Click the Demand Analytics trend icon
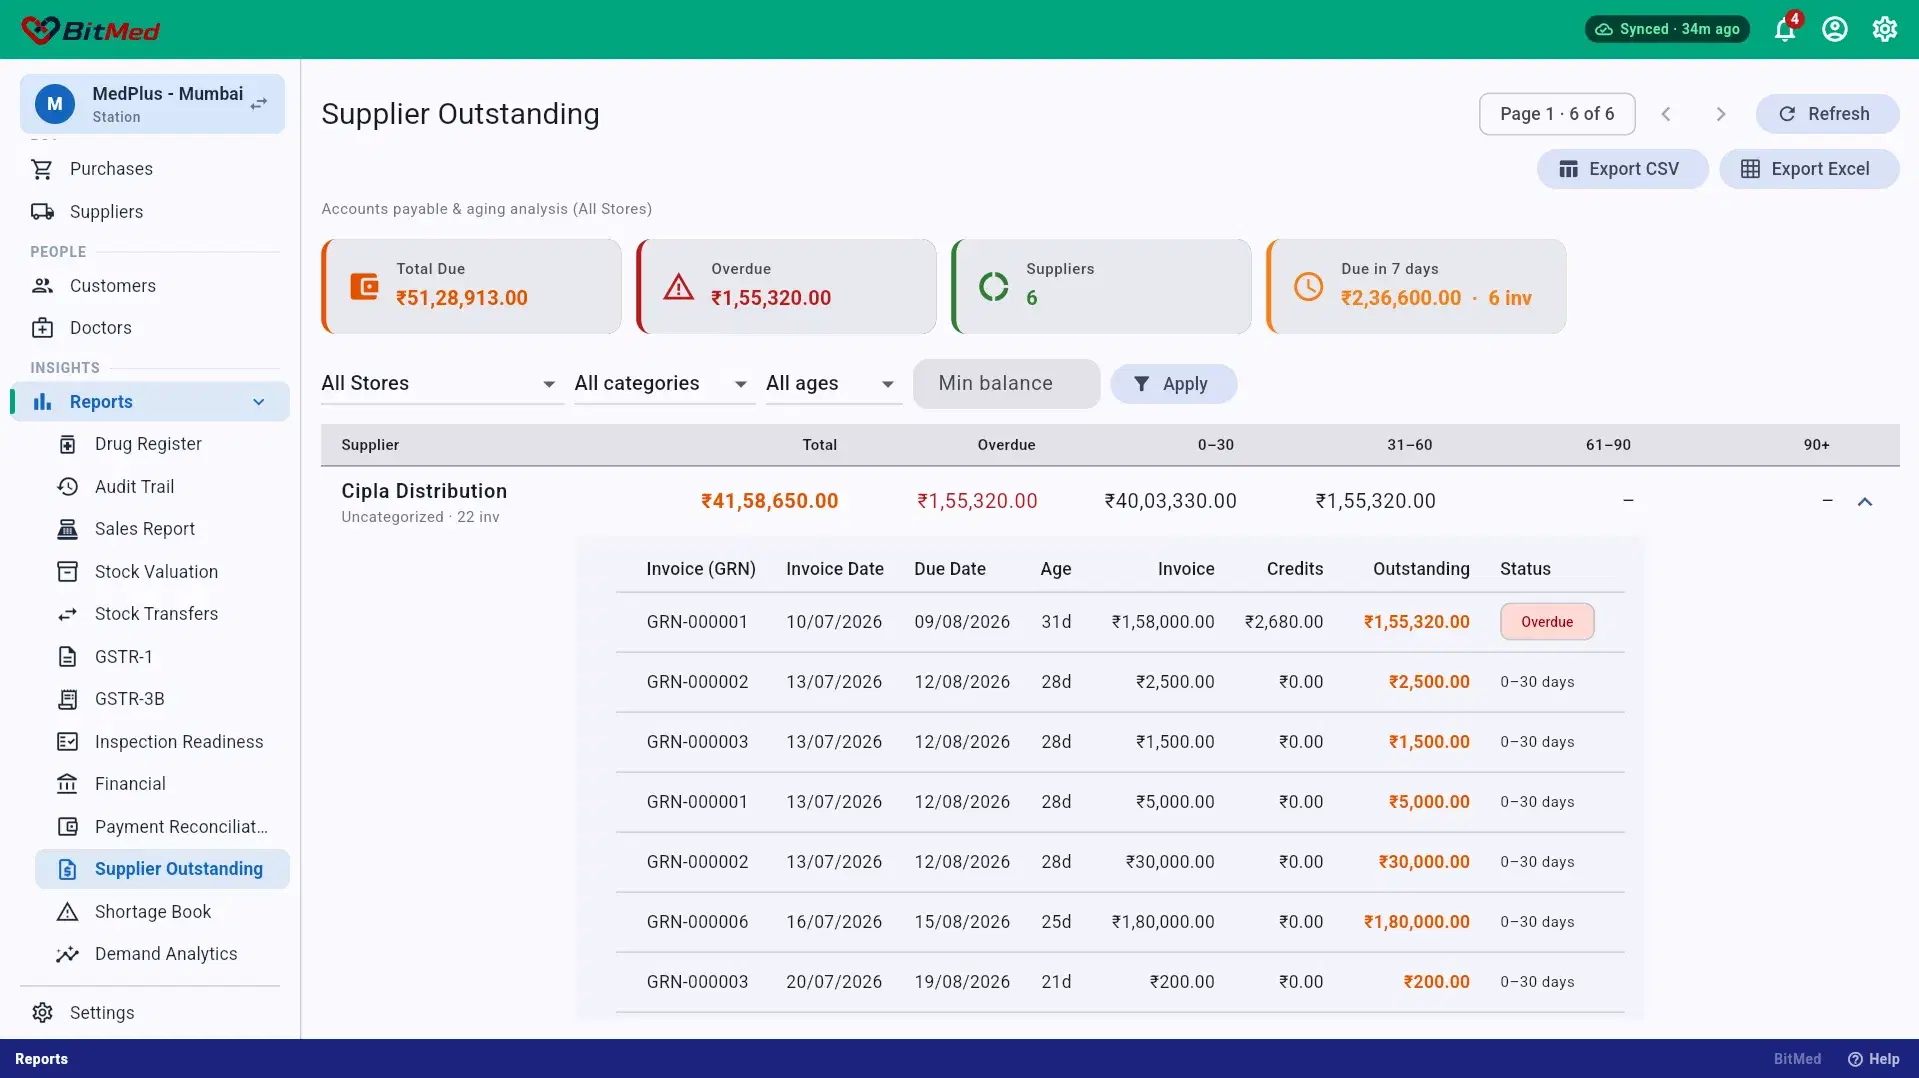1919x1078 pixels. pyautogui.click(x=67, y=954)
